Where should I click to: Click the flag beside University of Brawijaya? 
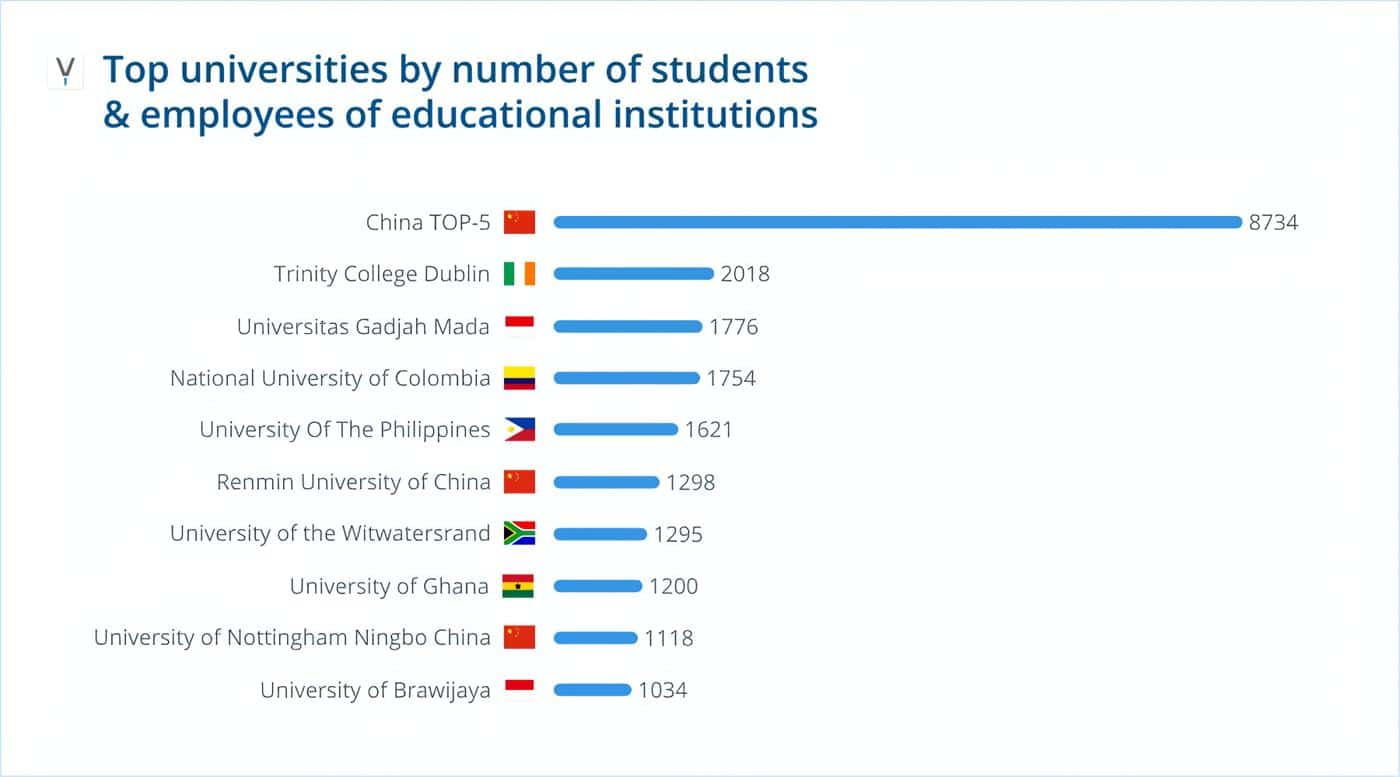pyautogui.click(x=519, y=690)
